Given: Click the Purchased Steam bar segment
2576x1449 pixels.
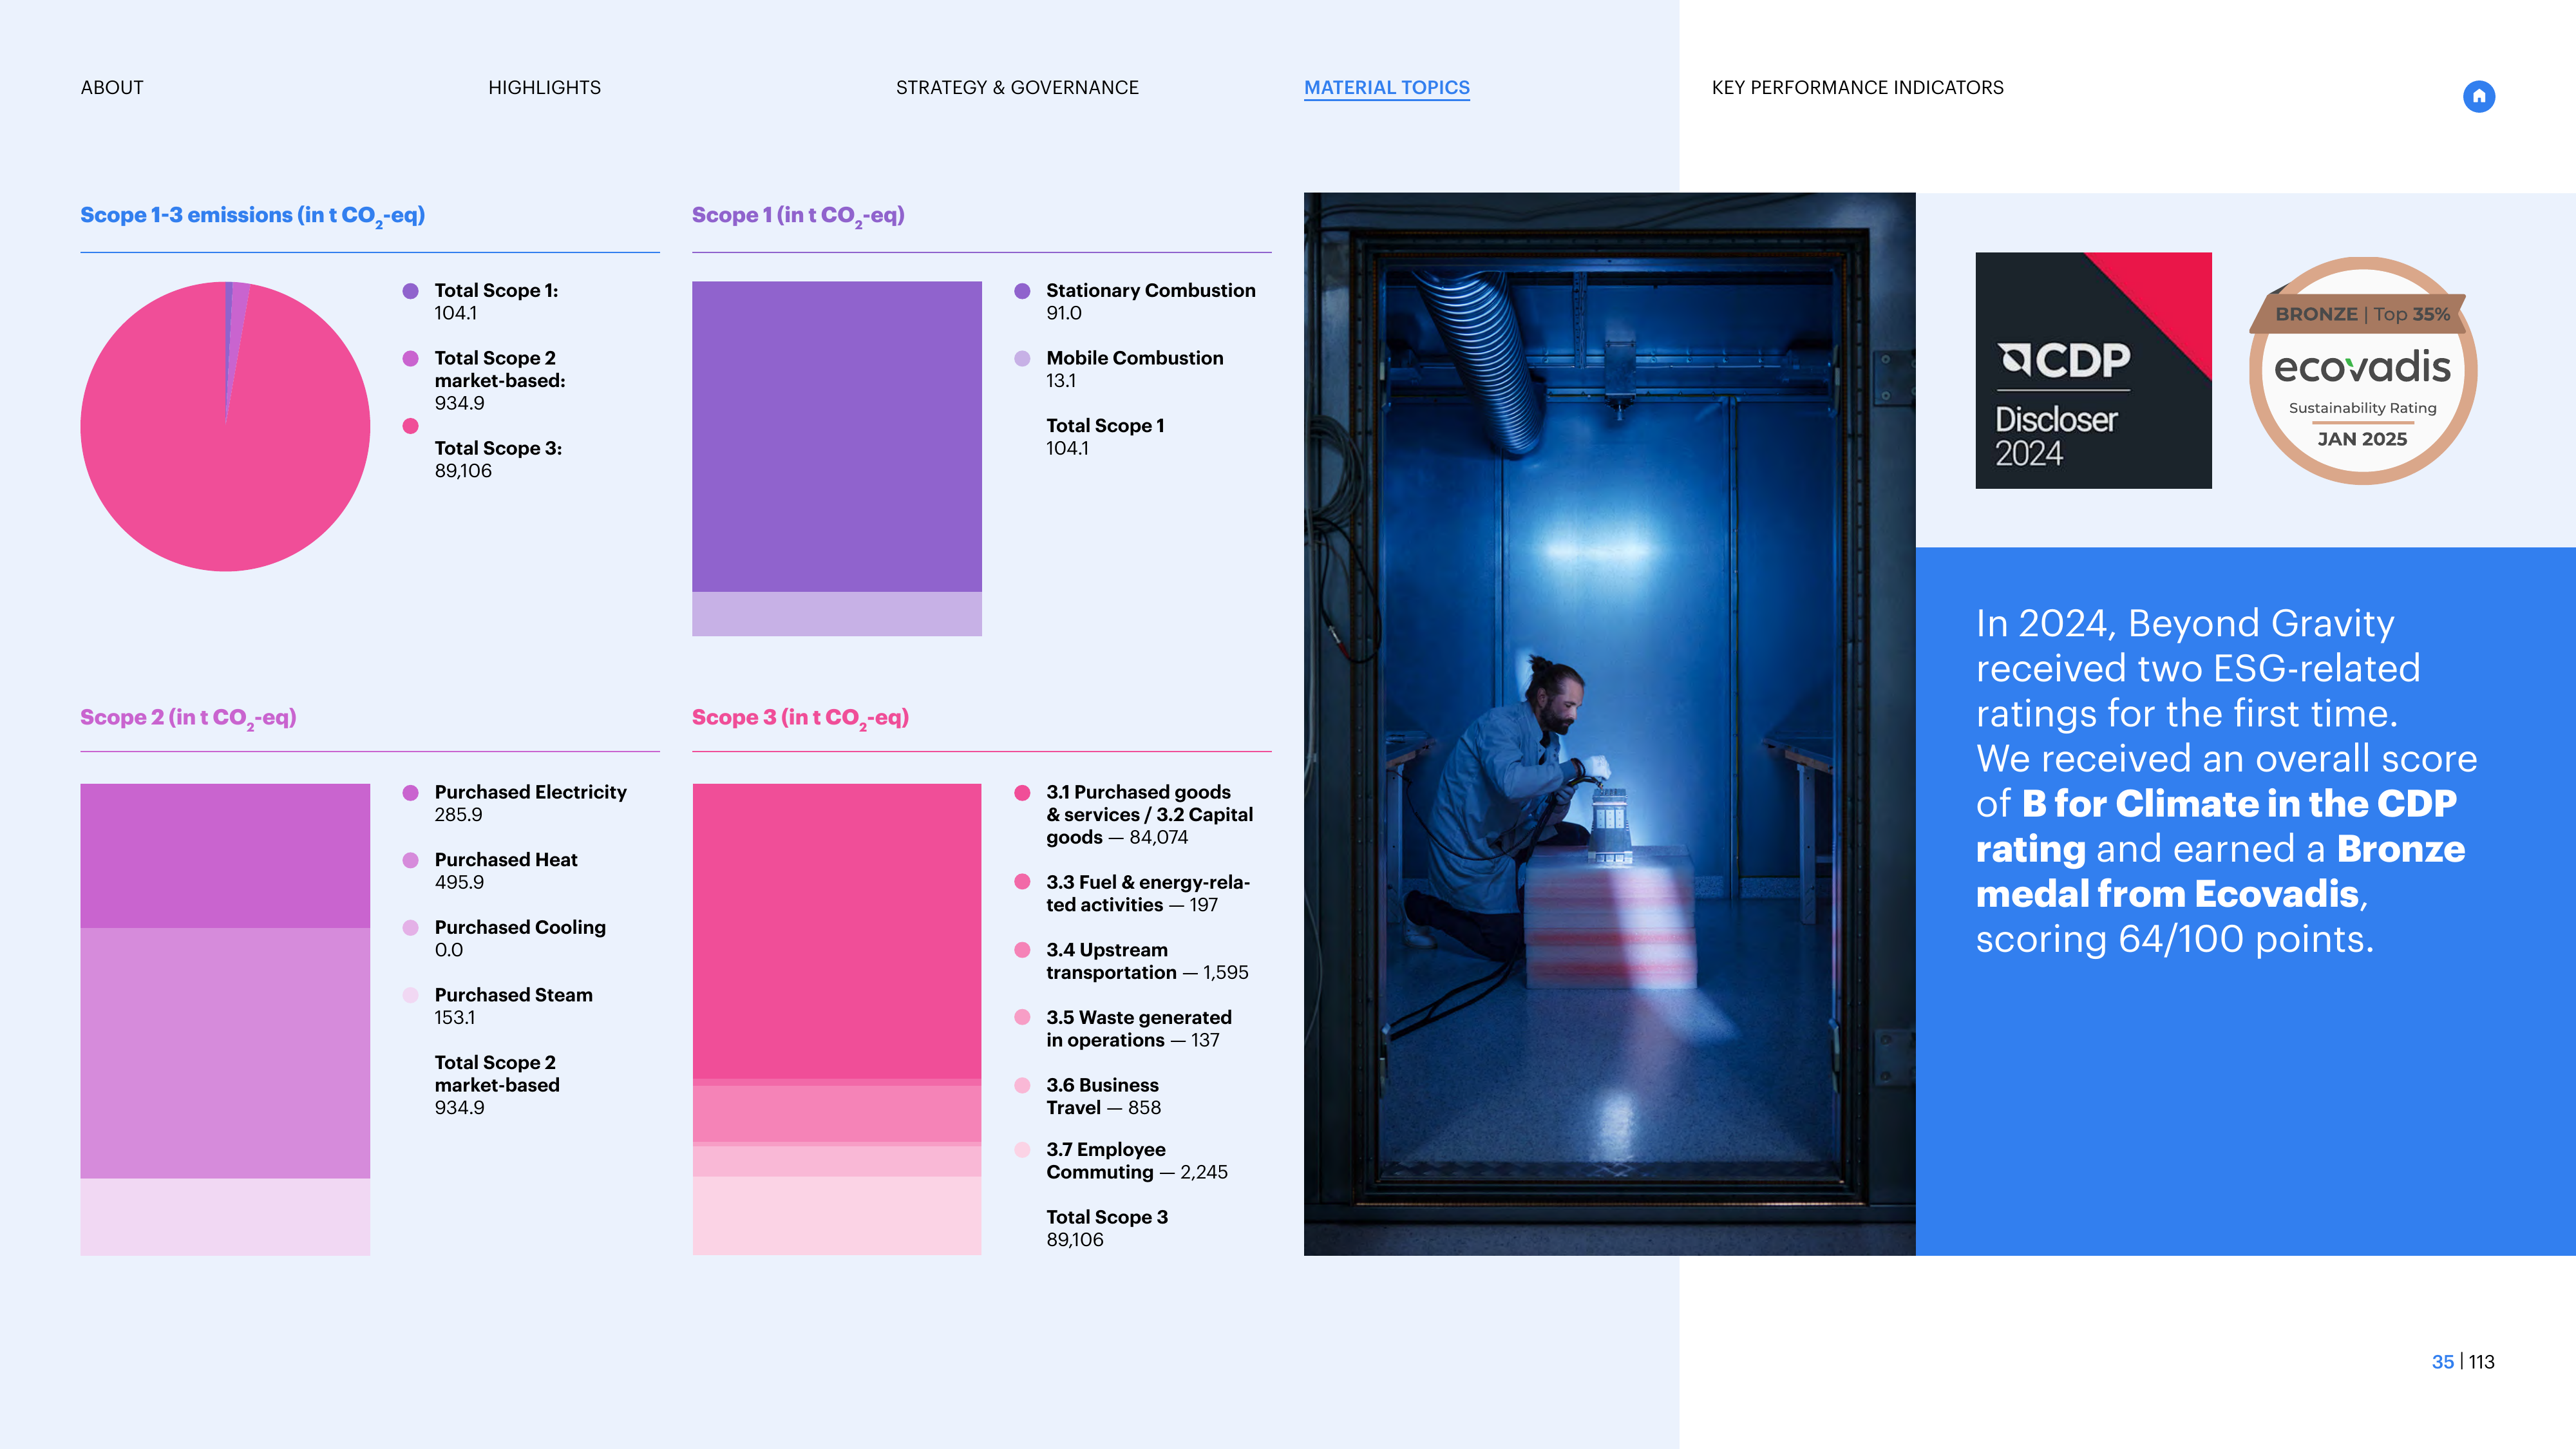Looking at the screenshot, I should click(225, 1216).
